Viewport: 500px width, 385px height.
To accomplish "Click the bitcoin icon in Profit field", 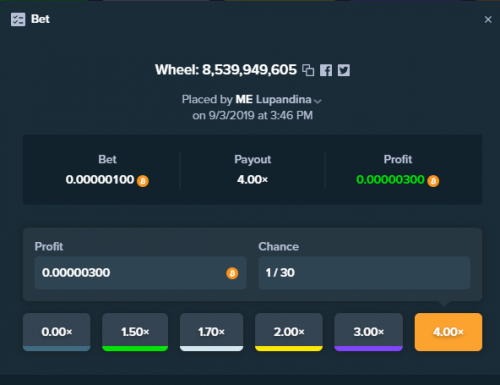I will [232, 273].
